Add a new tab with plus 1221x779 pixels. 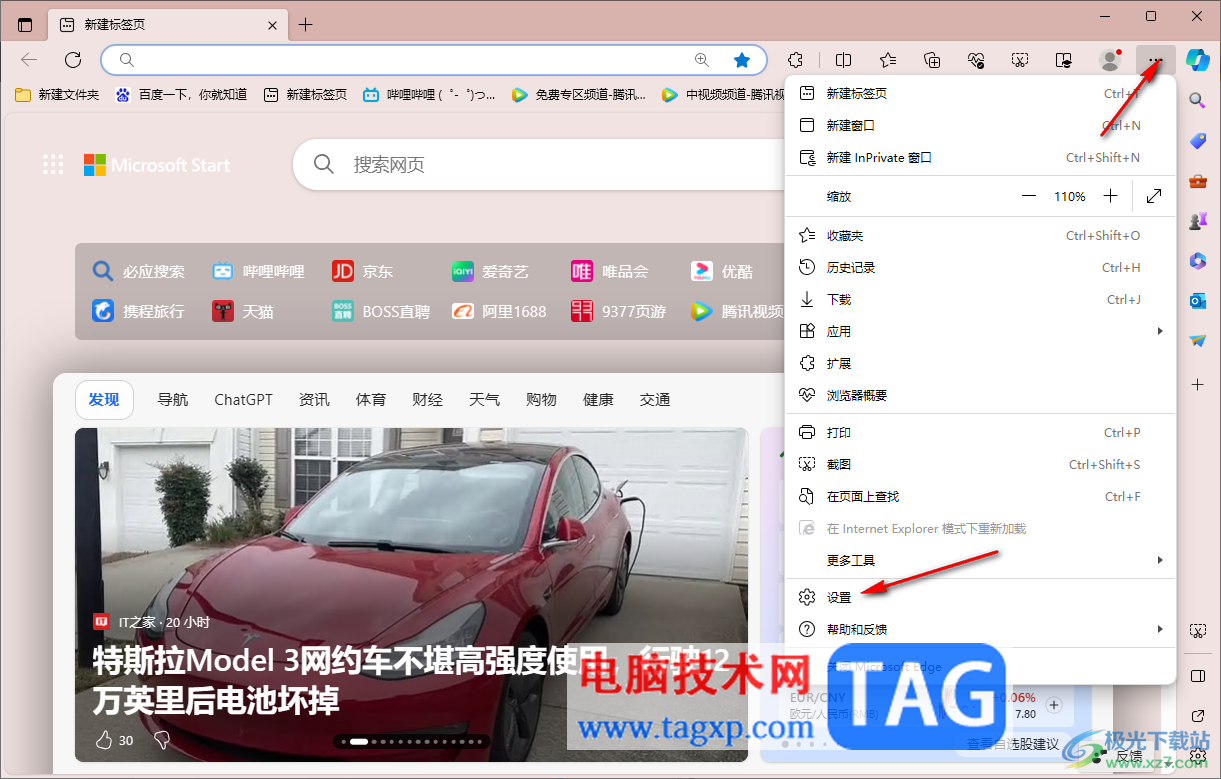tap(306, 25)
